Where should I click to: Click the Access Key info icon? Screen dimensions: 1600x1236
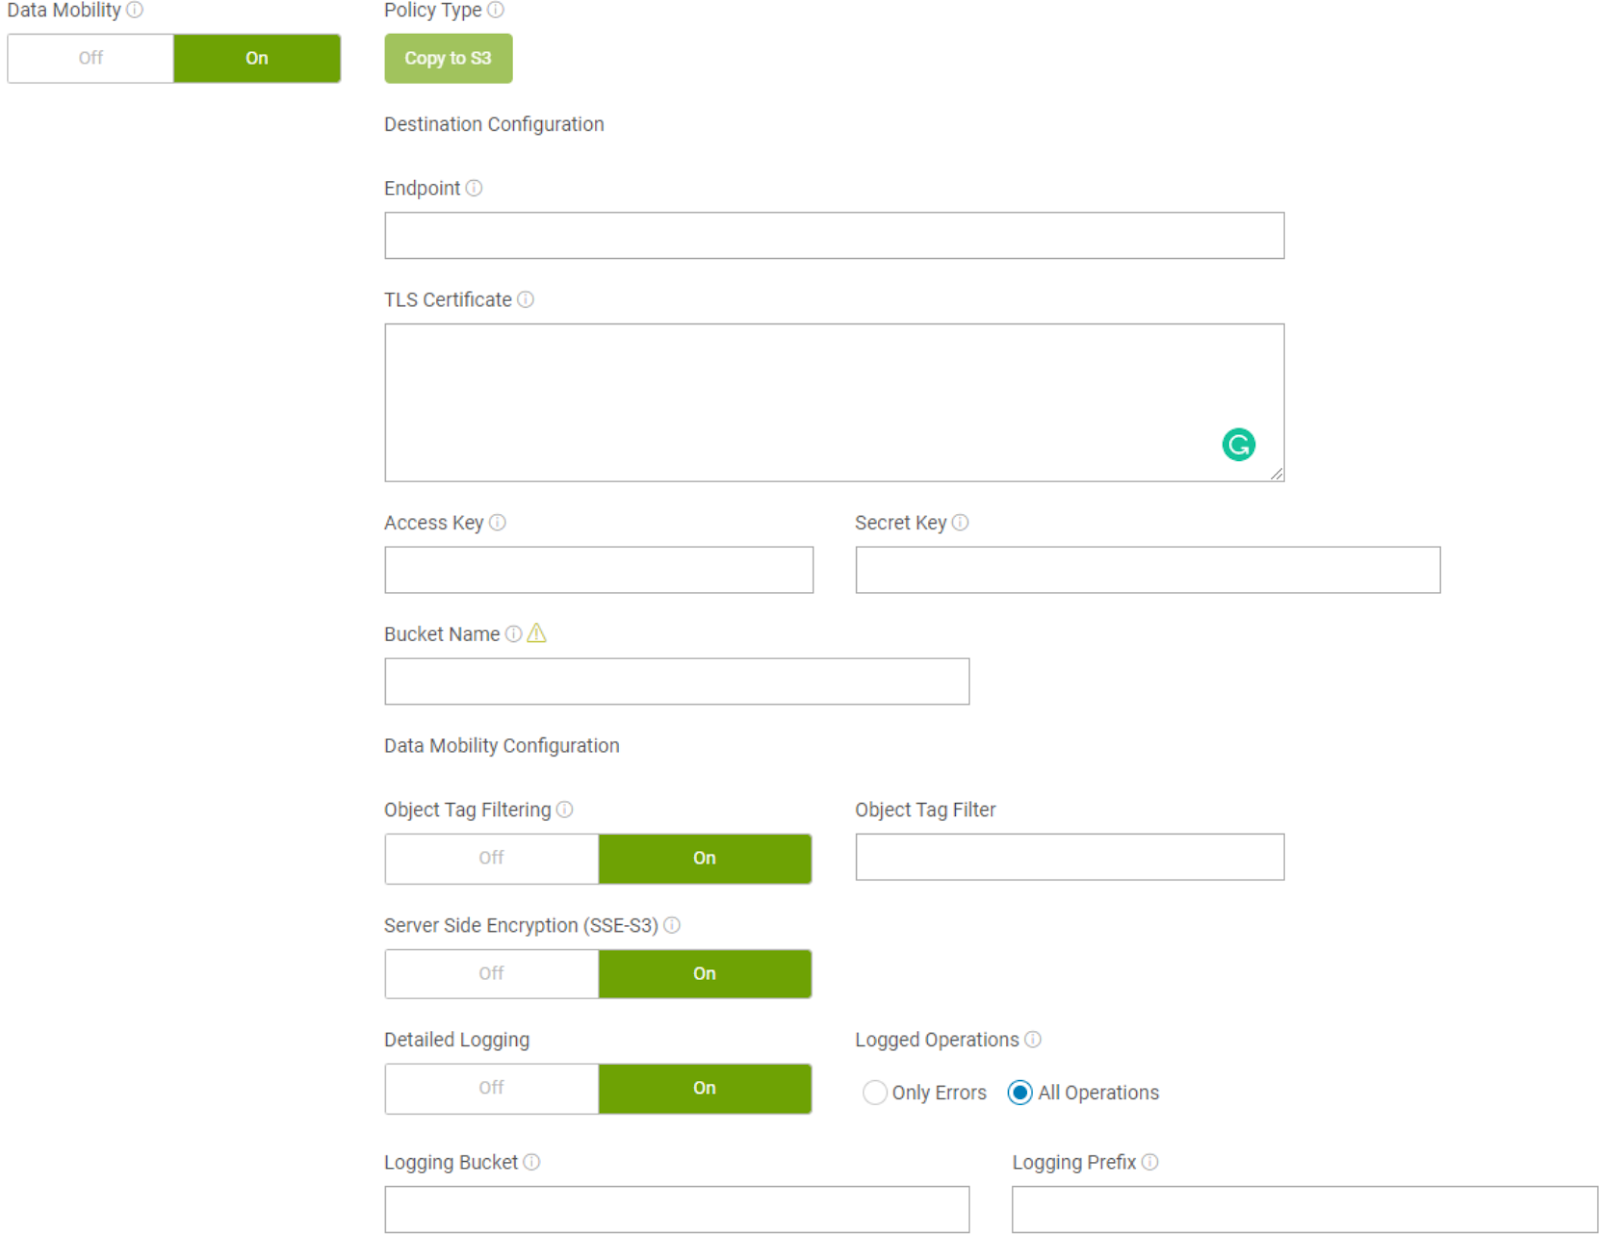(x=497, y=522)
